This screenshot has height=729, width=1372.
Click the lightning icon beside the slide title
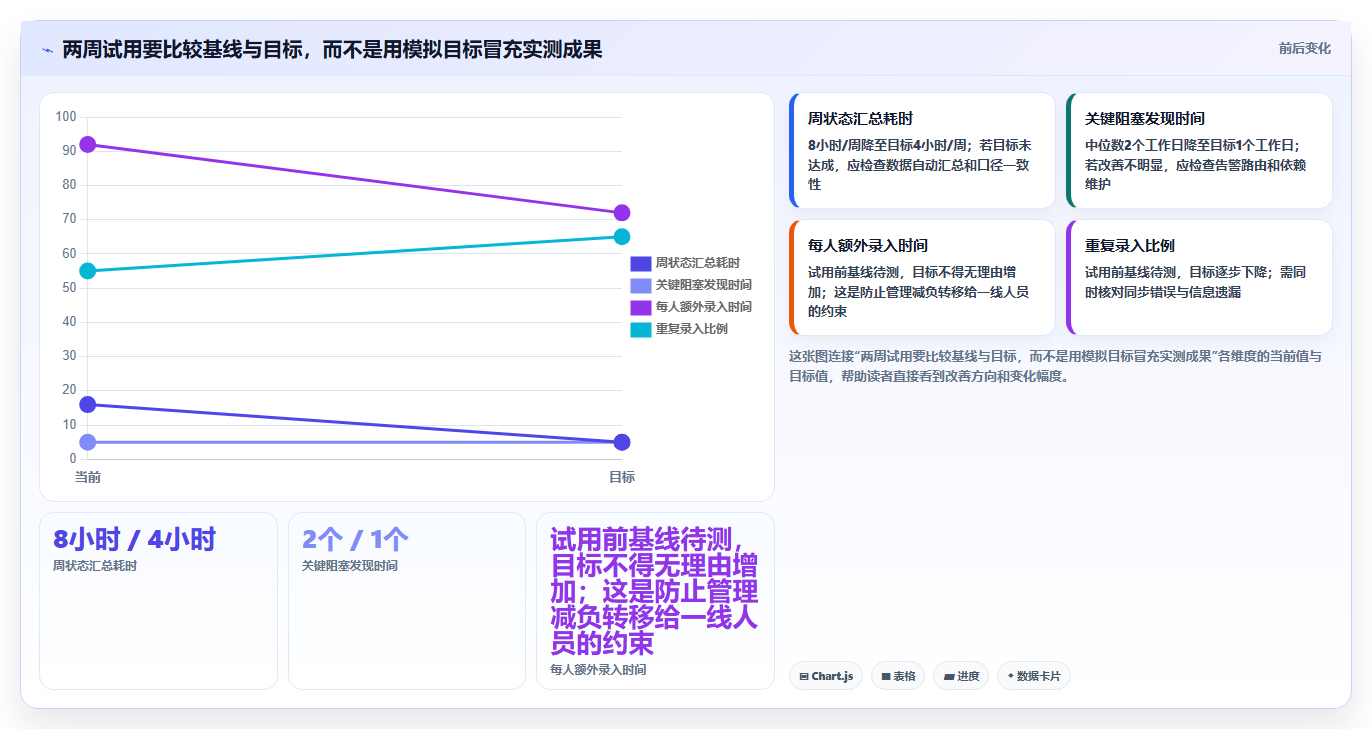point(47,49)
